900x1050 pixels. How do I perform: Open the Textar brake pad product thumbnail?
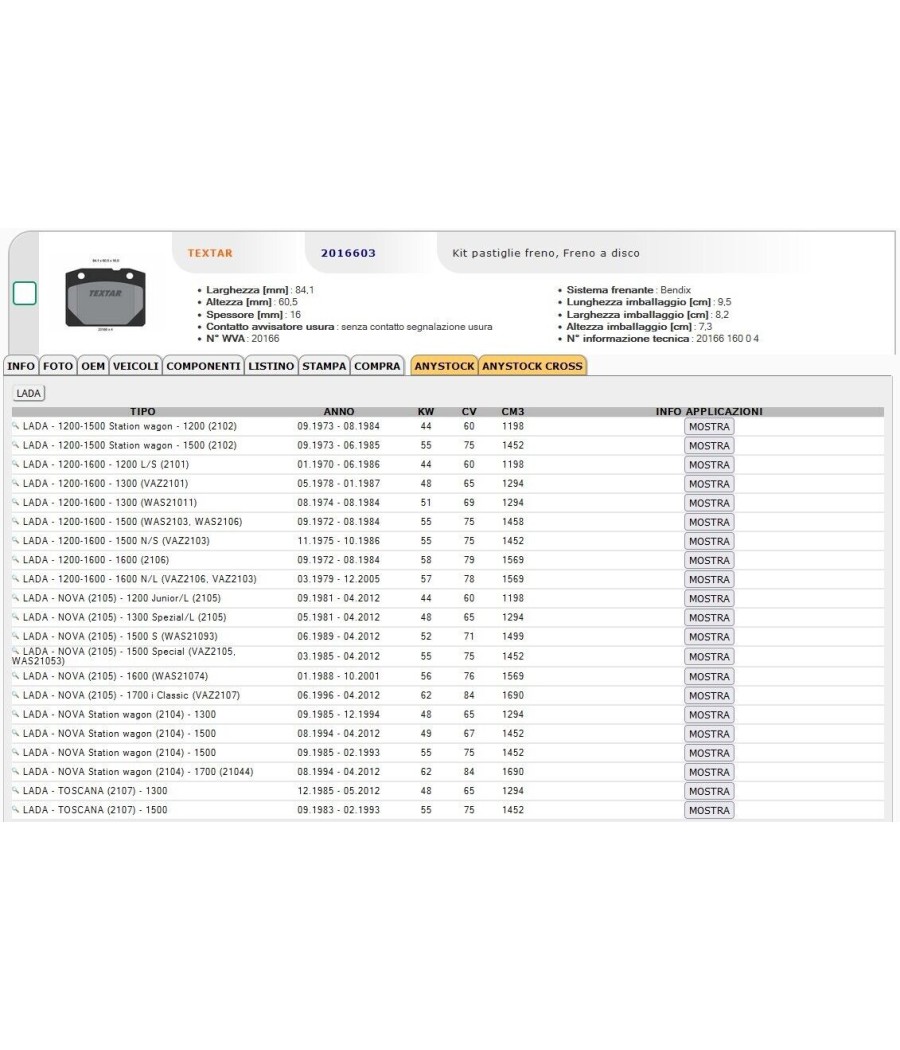(x=105, y=295)
